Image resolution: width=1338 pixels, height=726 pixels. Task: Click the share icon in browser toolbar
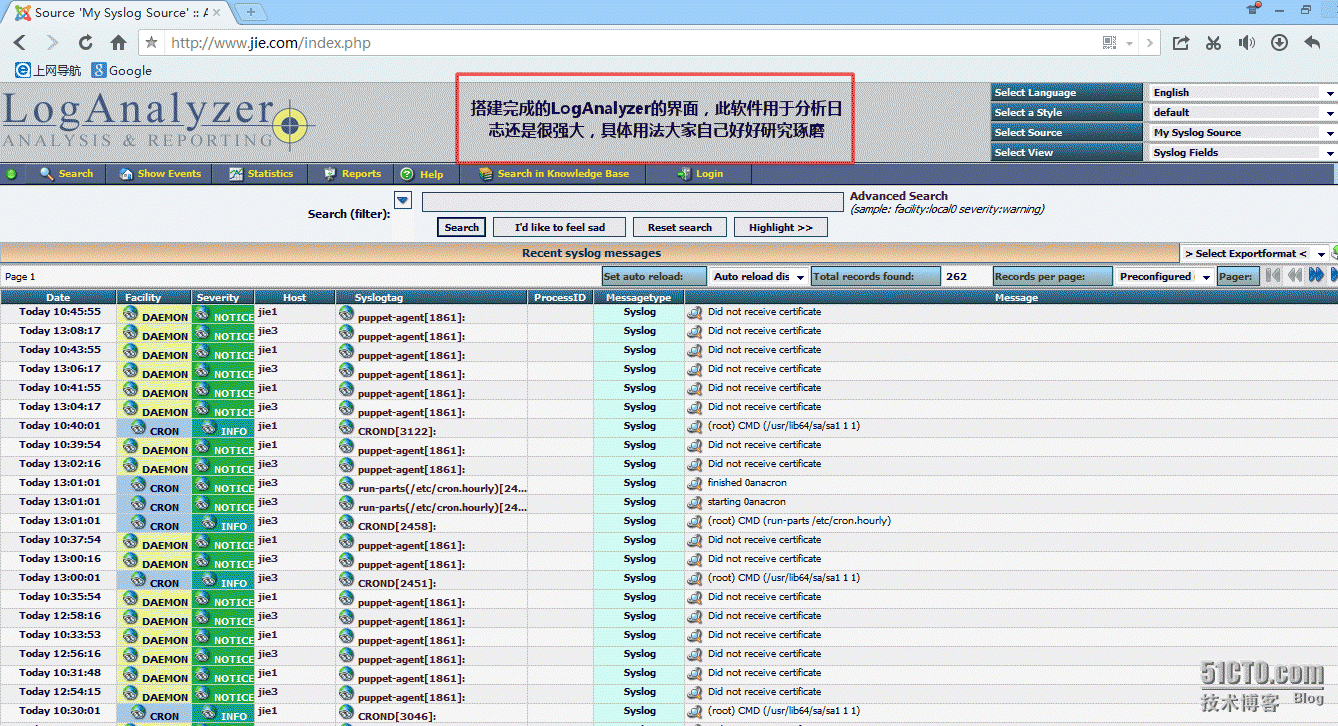1181,43
